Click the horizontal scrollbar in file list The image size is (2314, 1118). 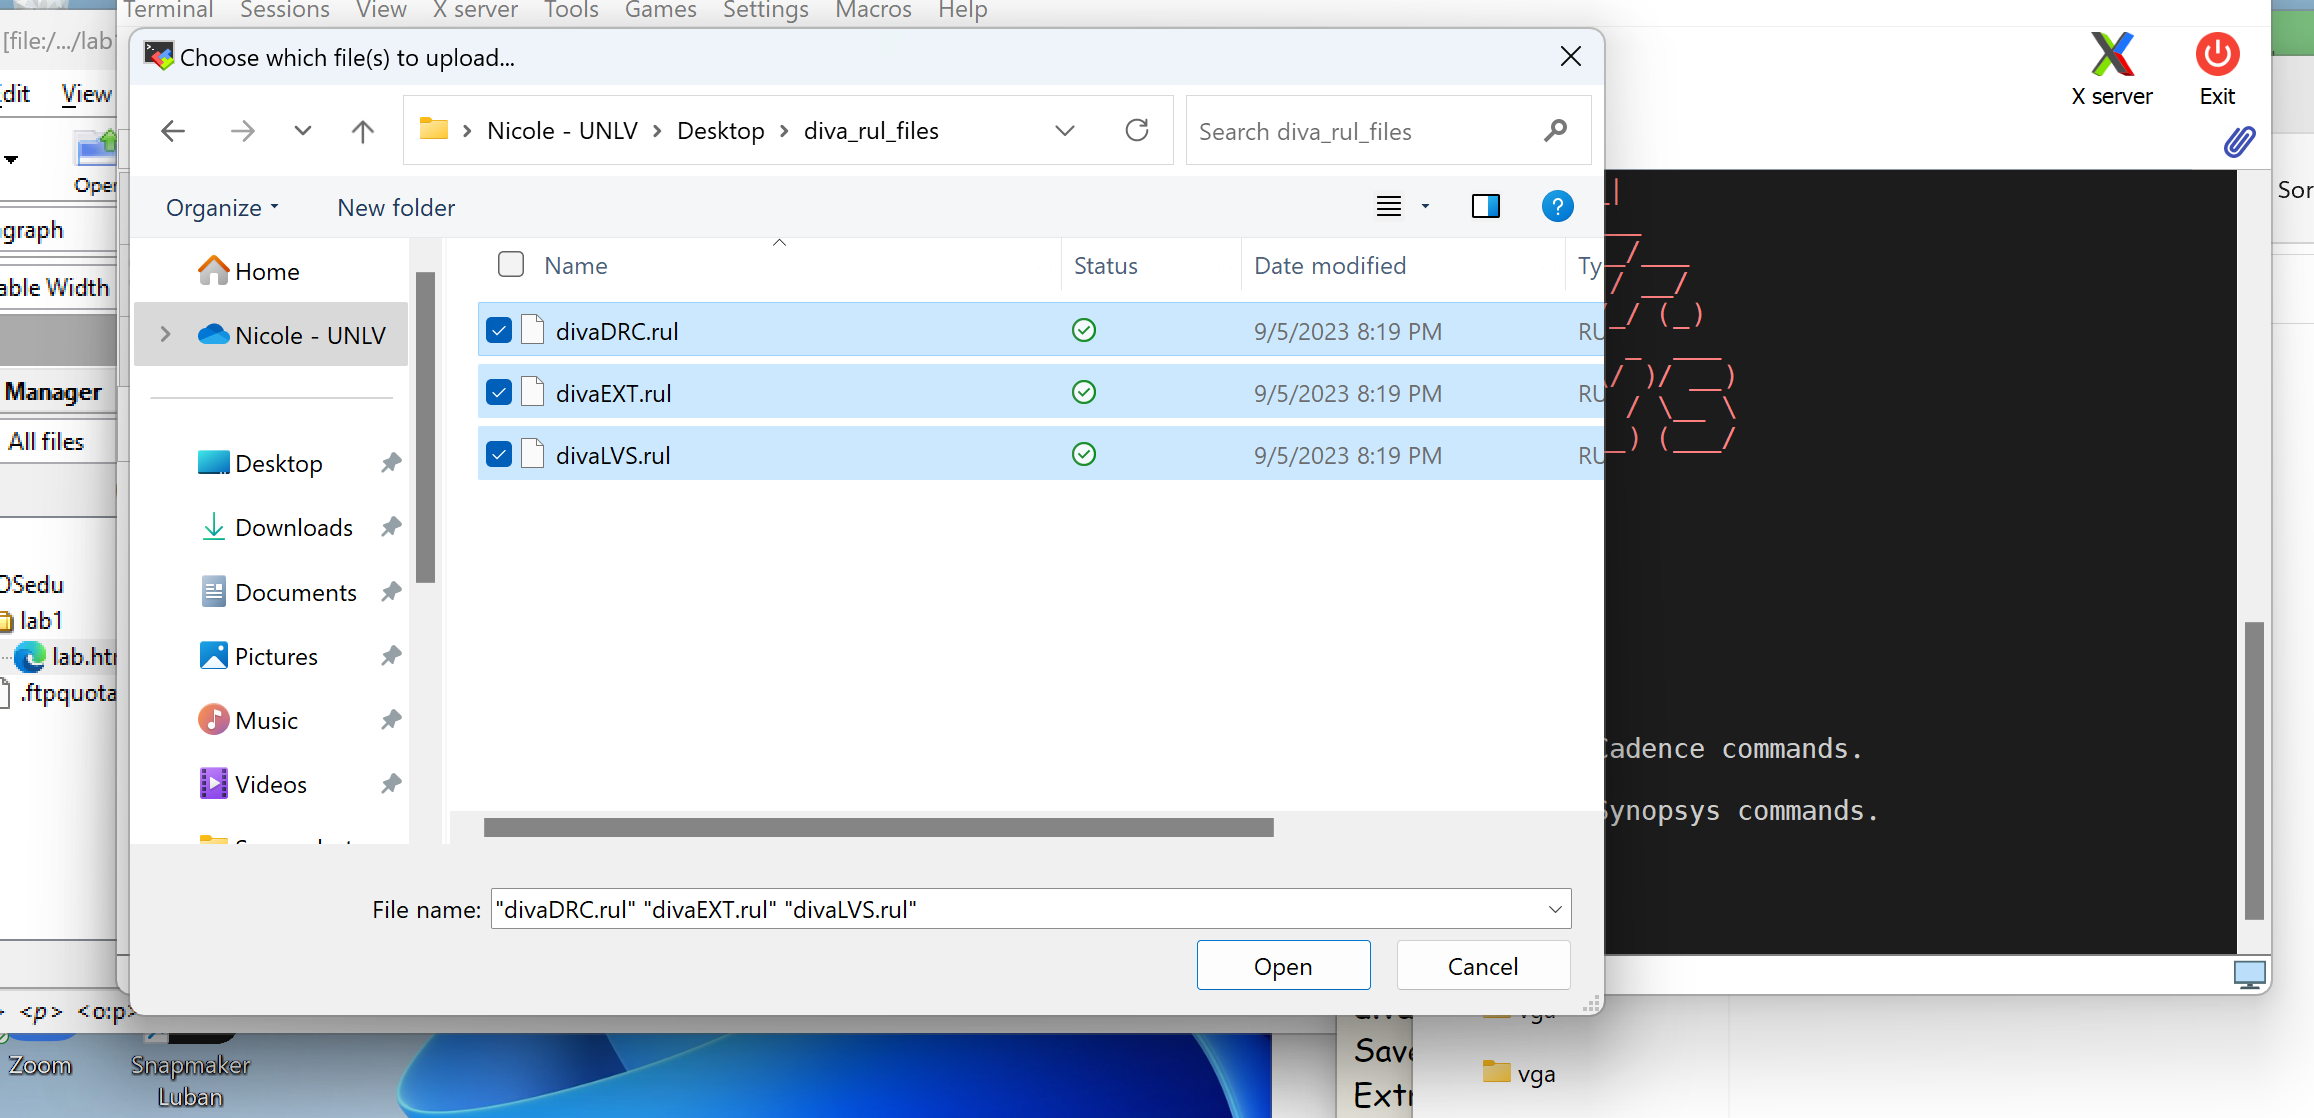click(x=878, y=828)
